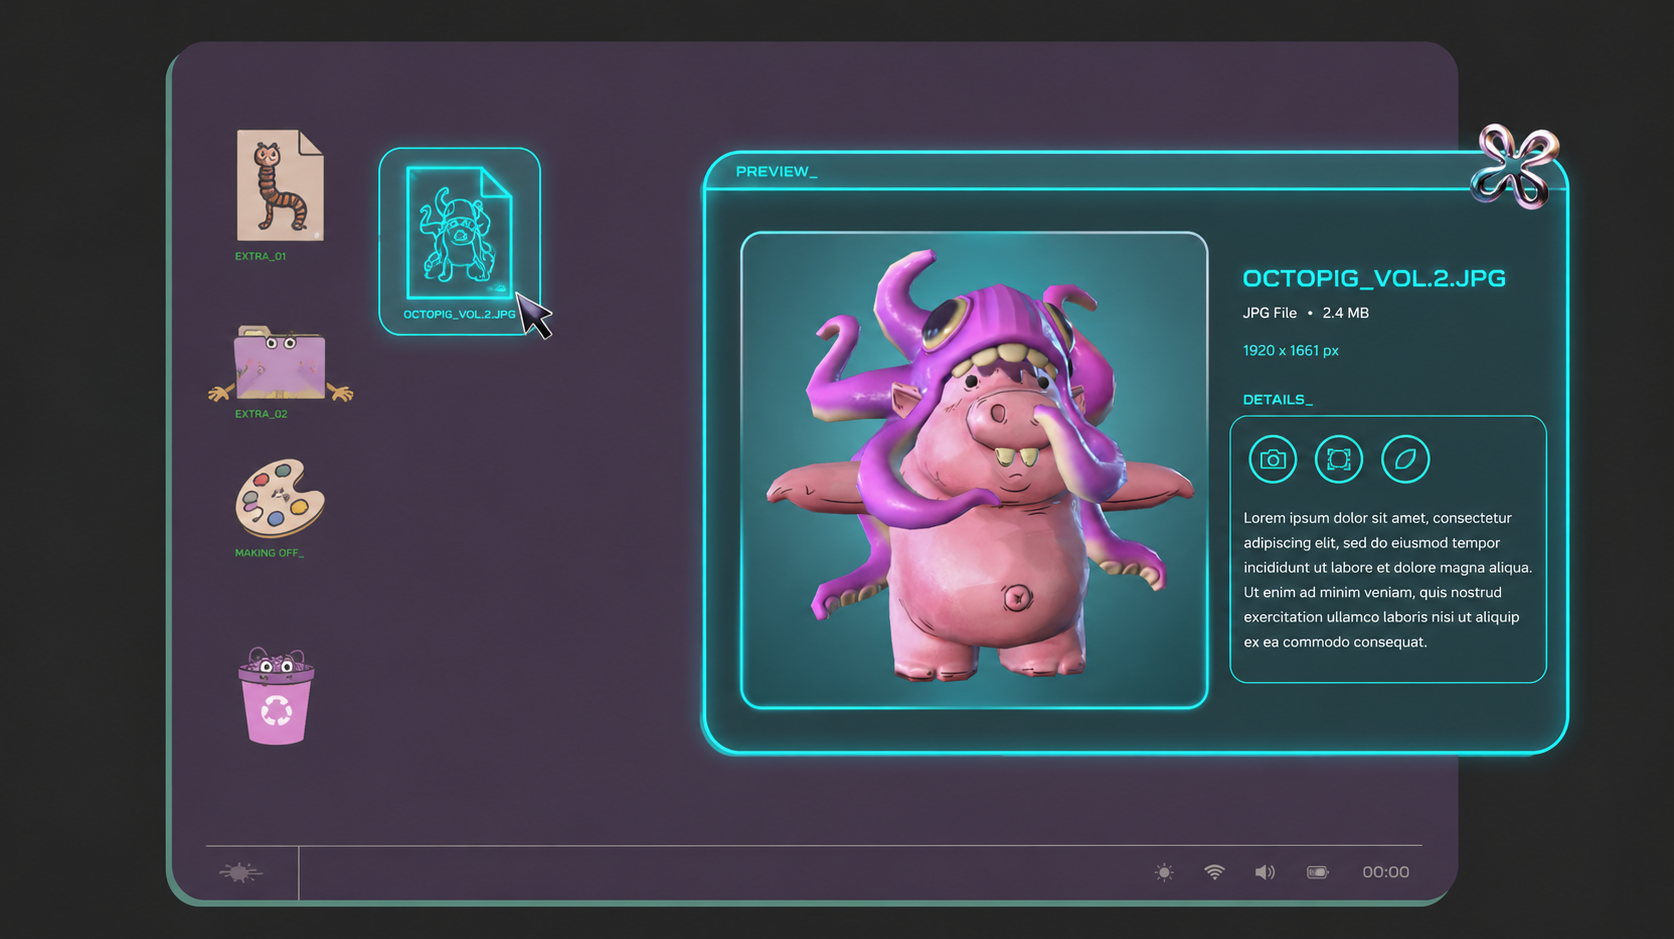Click the speaker volume icon

(x=1265, y=872)
